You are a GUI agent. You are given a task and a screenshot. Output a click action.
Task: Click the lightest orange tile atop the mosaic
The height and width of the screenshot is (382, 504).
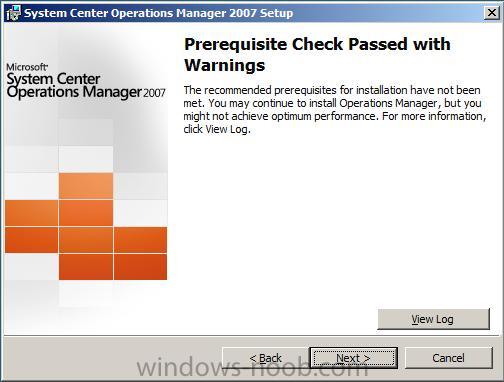[86, 186]
